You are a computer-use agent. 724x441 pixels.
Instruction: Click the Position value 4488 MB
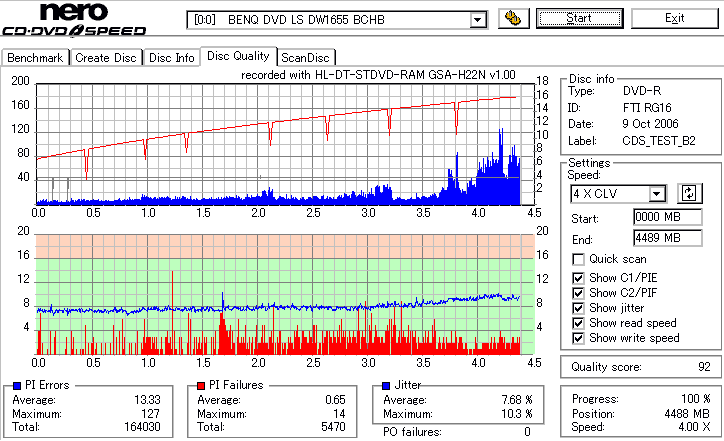687,413
